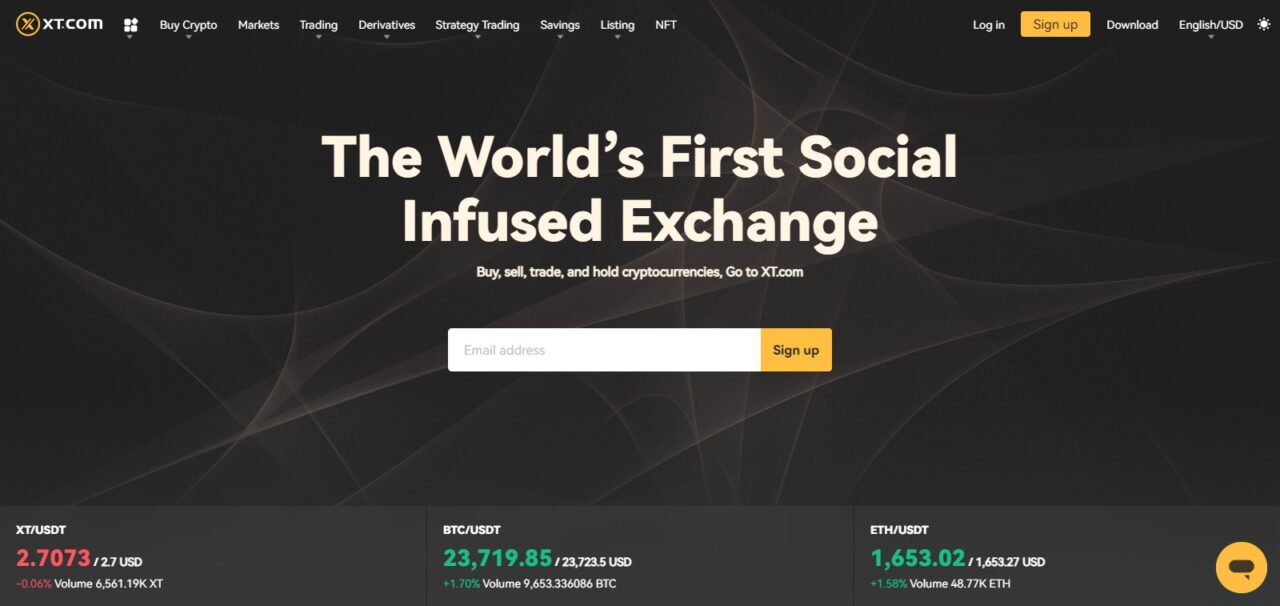The height and width of the screenshot is (606, 1280).
Task: Toggle the light theme sun icon
Action: tap(1264, 24)
